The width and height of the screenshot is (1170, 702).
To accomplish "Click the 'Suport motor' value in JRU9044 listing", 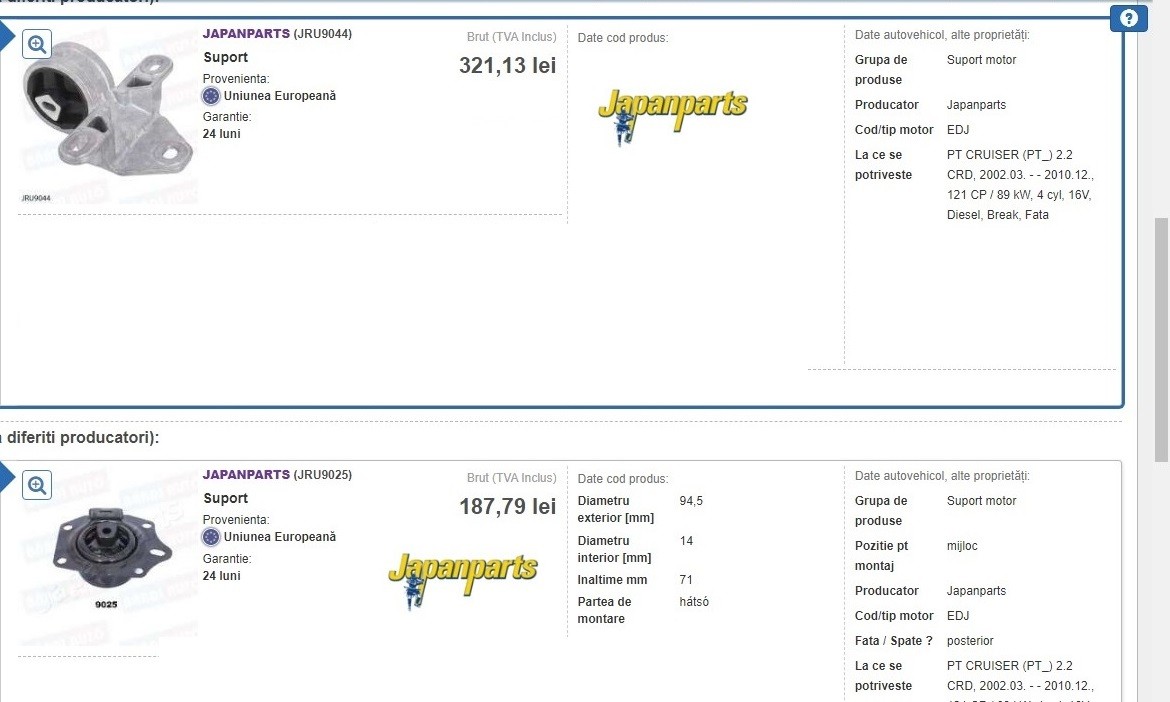I will click(981, 60).
